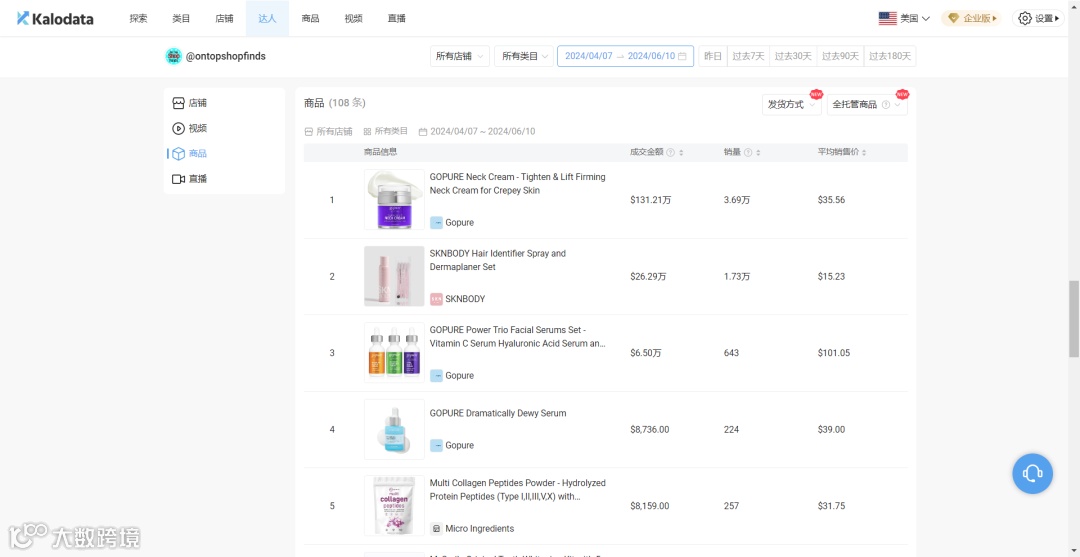Expand the 所有店铺 dropdown
The height and width of the screenshot is (557, 1080).
(x=460, y=56)
